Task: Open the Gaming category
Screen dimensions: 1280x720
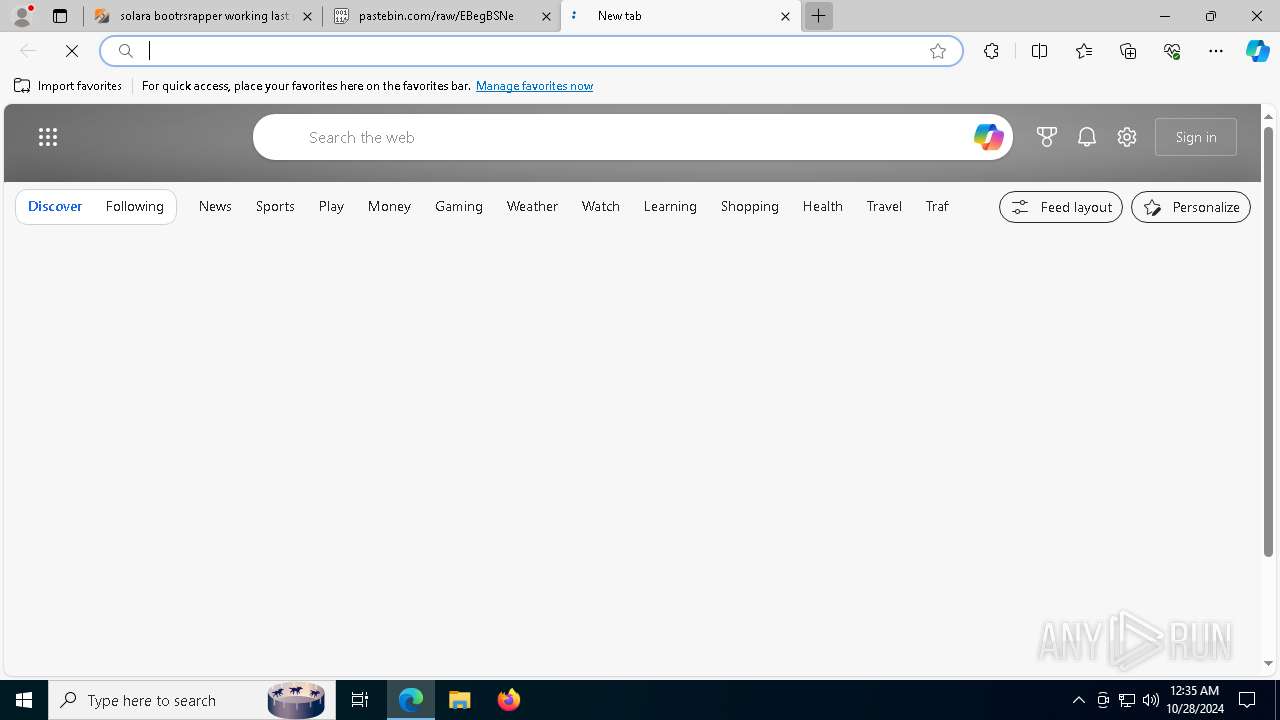Action: [x=459, y=206]
